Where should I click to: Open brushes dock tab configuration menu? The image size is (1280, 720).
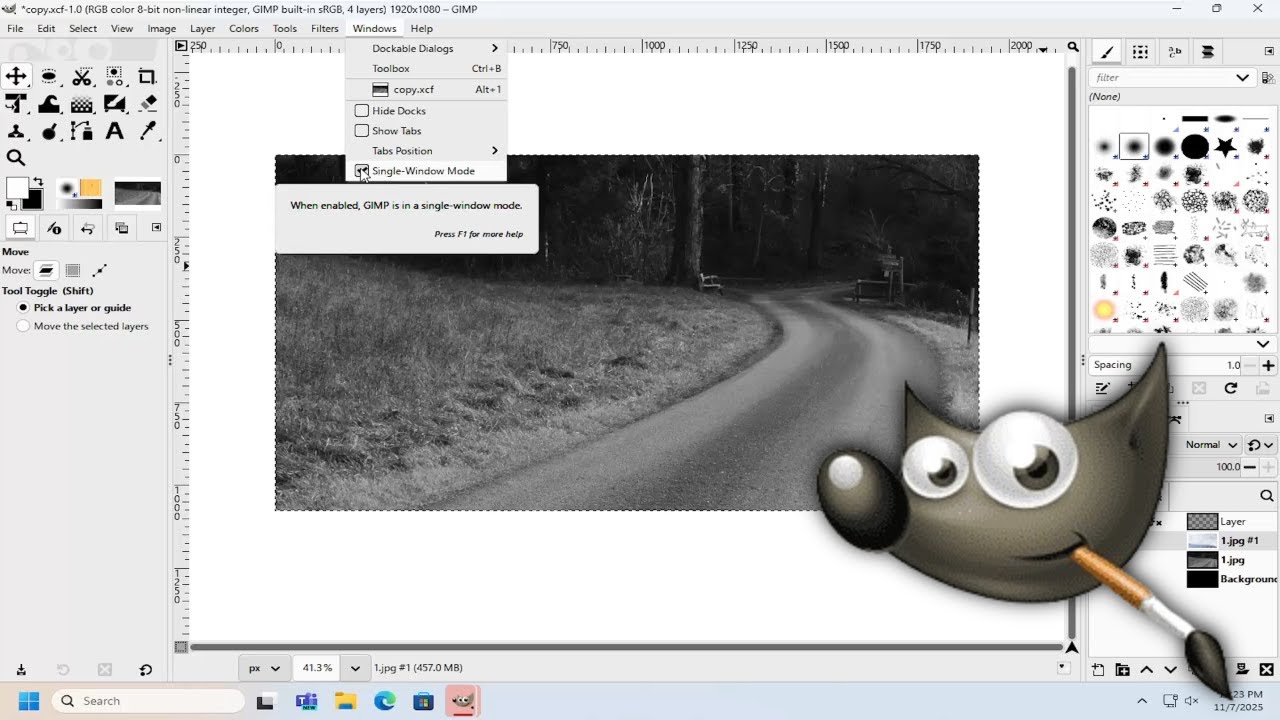pos(1269,52)
